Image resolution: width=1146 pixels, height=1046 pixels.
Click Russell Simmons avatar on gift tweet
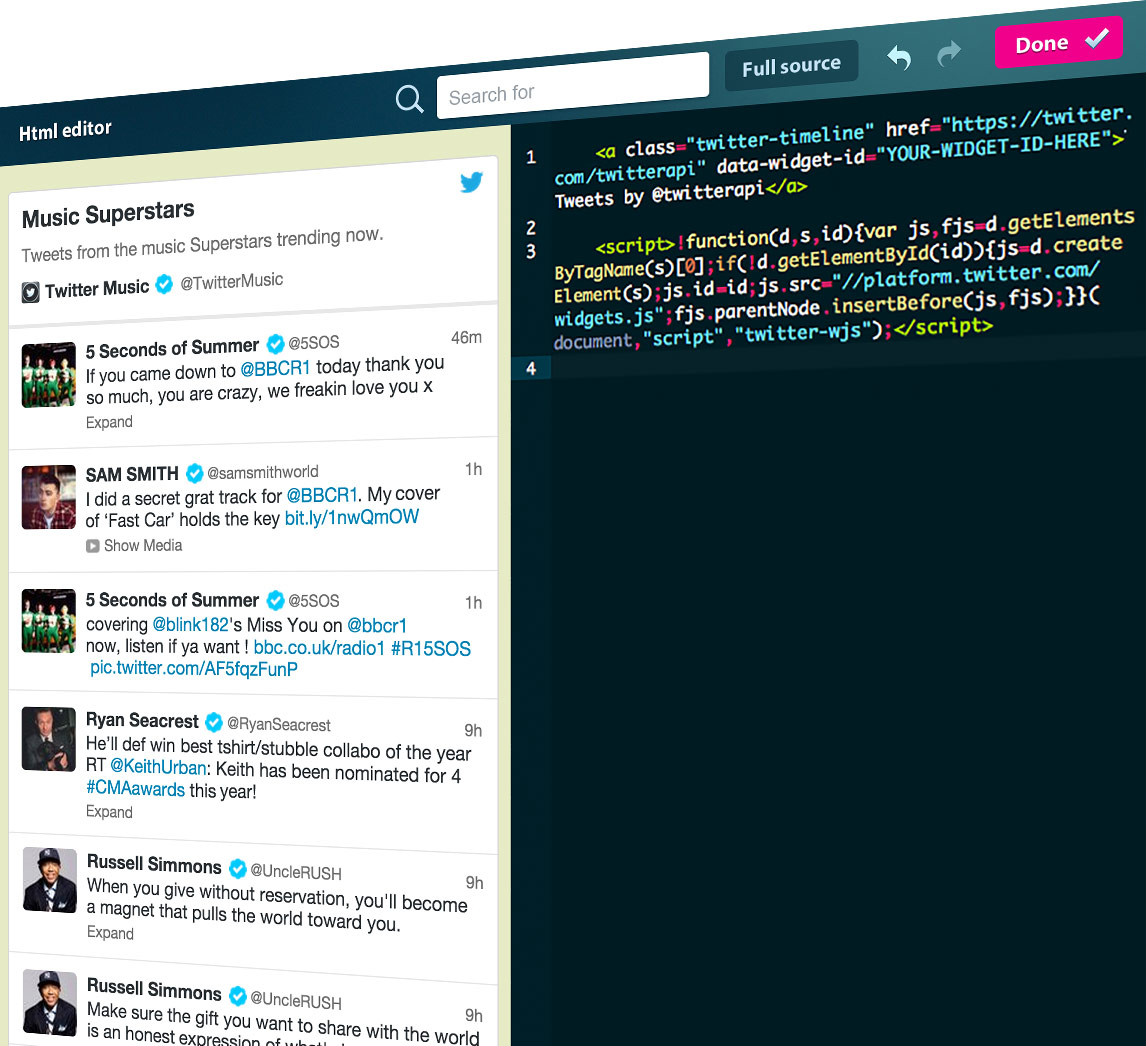coord(50,1002)
